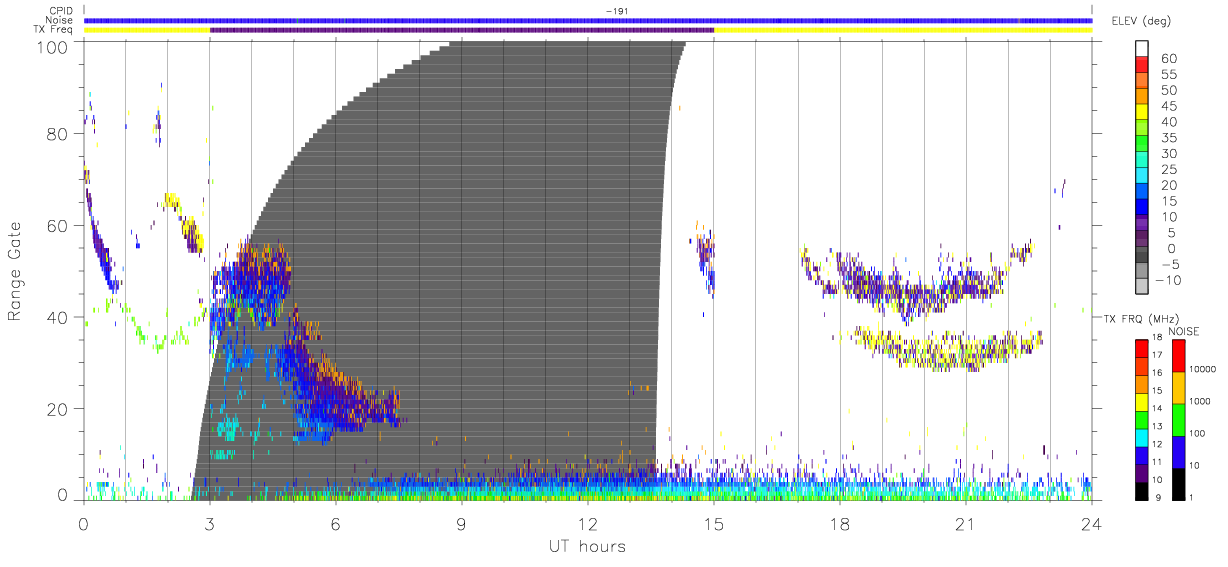Select the green 100–1000 NOISE swatch
This screenshot has width=1228, height=567.
(1178, 419)
